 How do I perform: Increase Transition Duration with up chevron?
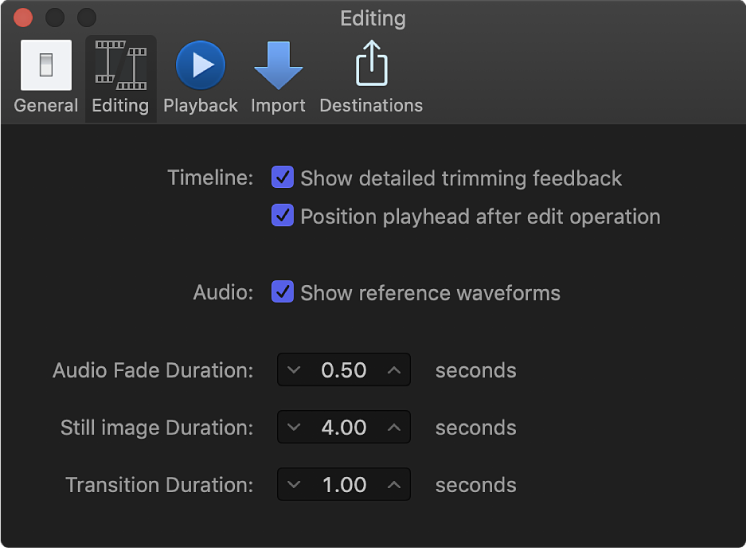(x=394, y=485)
